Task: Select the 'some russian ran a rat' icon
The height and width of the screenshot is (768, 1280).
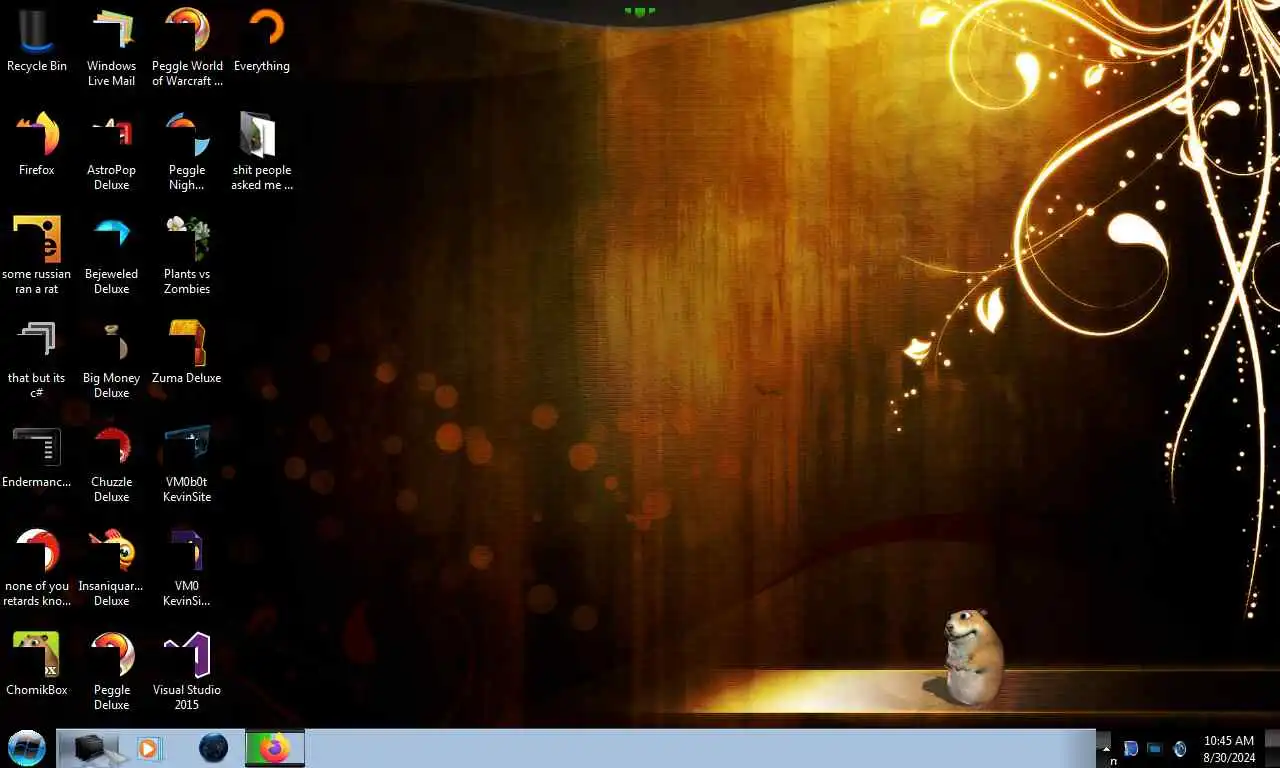Action: [37, 256]
